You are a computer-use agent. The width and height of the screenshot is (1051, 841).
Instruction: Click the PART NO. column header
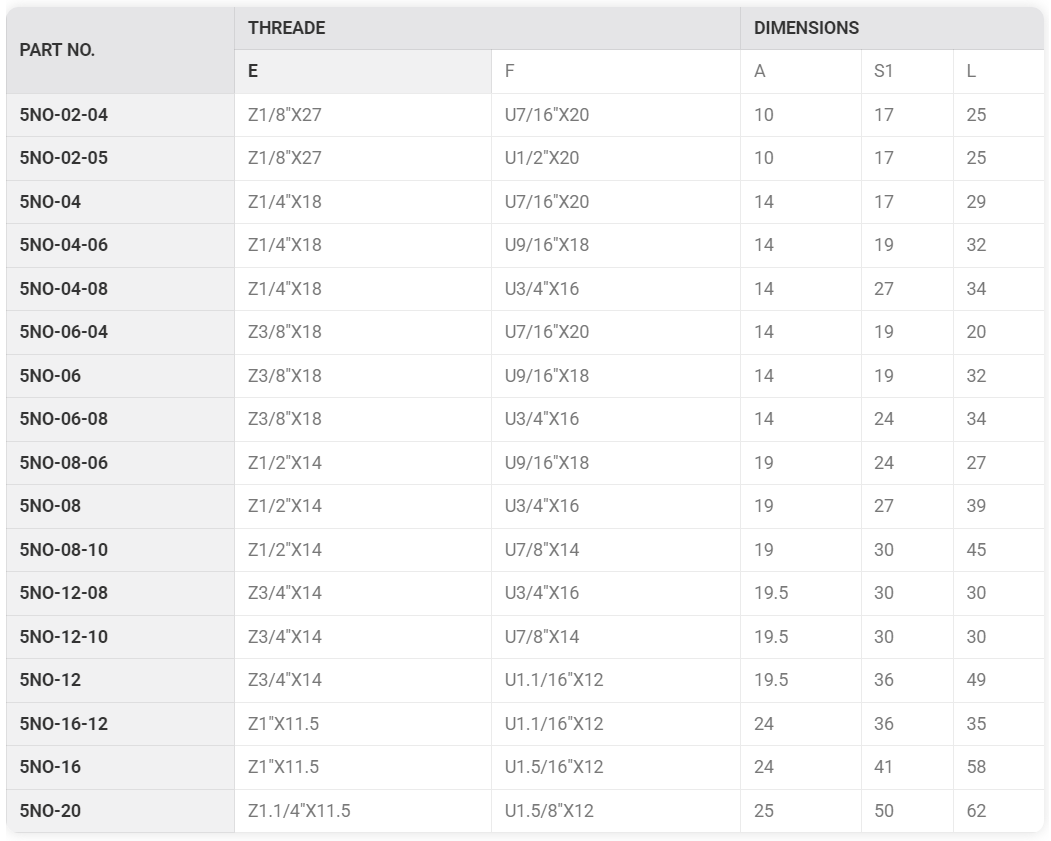[x=121, y=50]
